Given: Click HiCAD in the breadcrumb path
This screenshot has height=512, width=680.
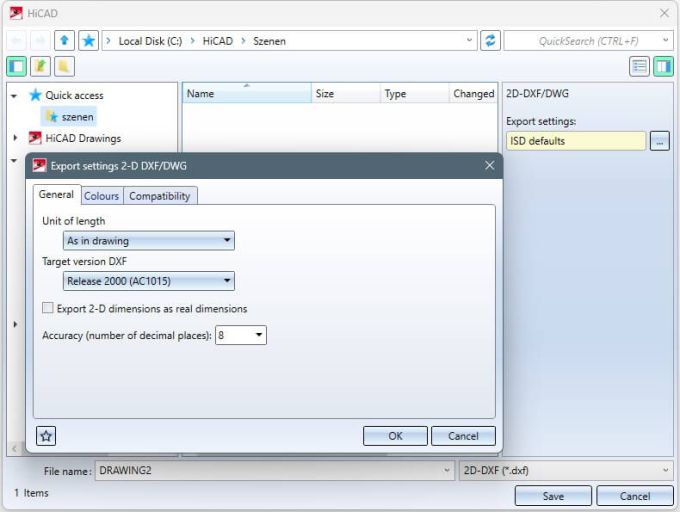Looking at the screenshot, I should click(x=218, y=41).
